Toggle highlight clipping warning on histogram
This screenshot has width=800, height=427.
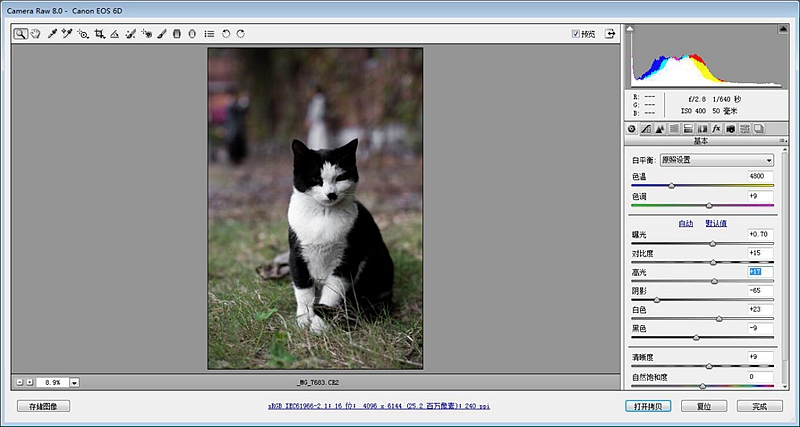click(x=783, y=30)
